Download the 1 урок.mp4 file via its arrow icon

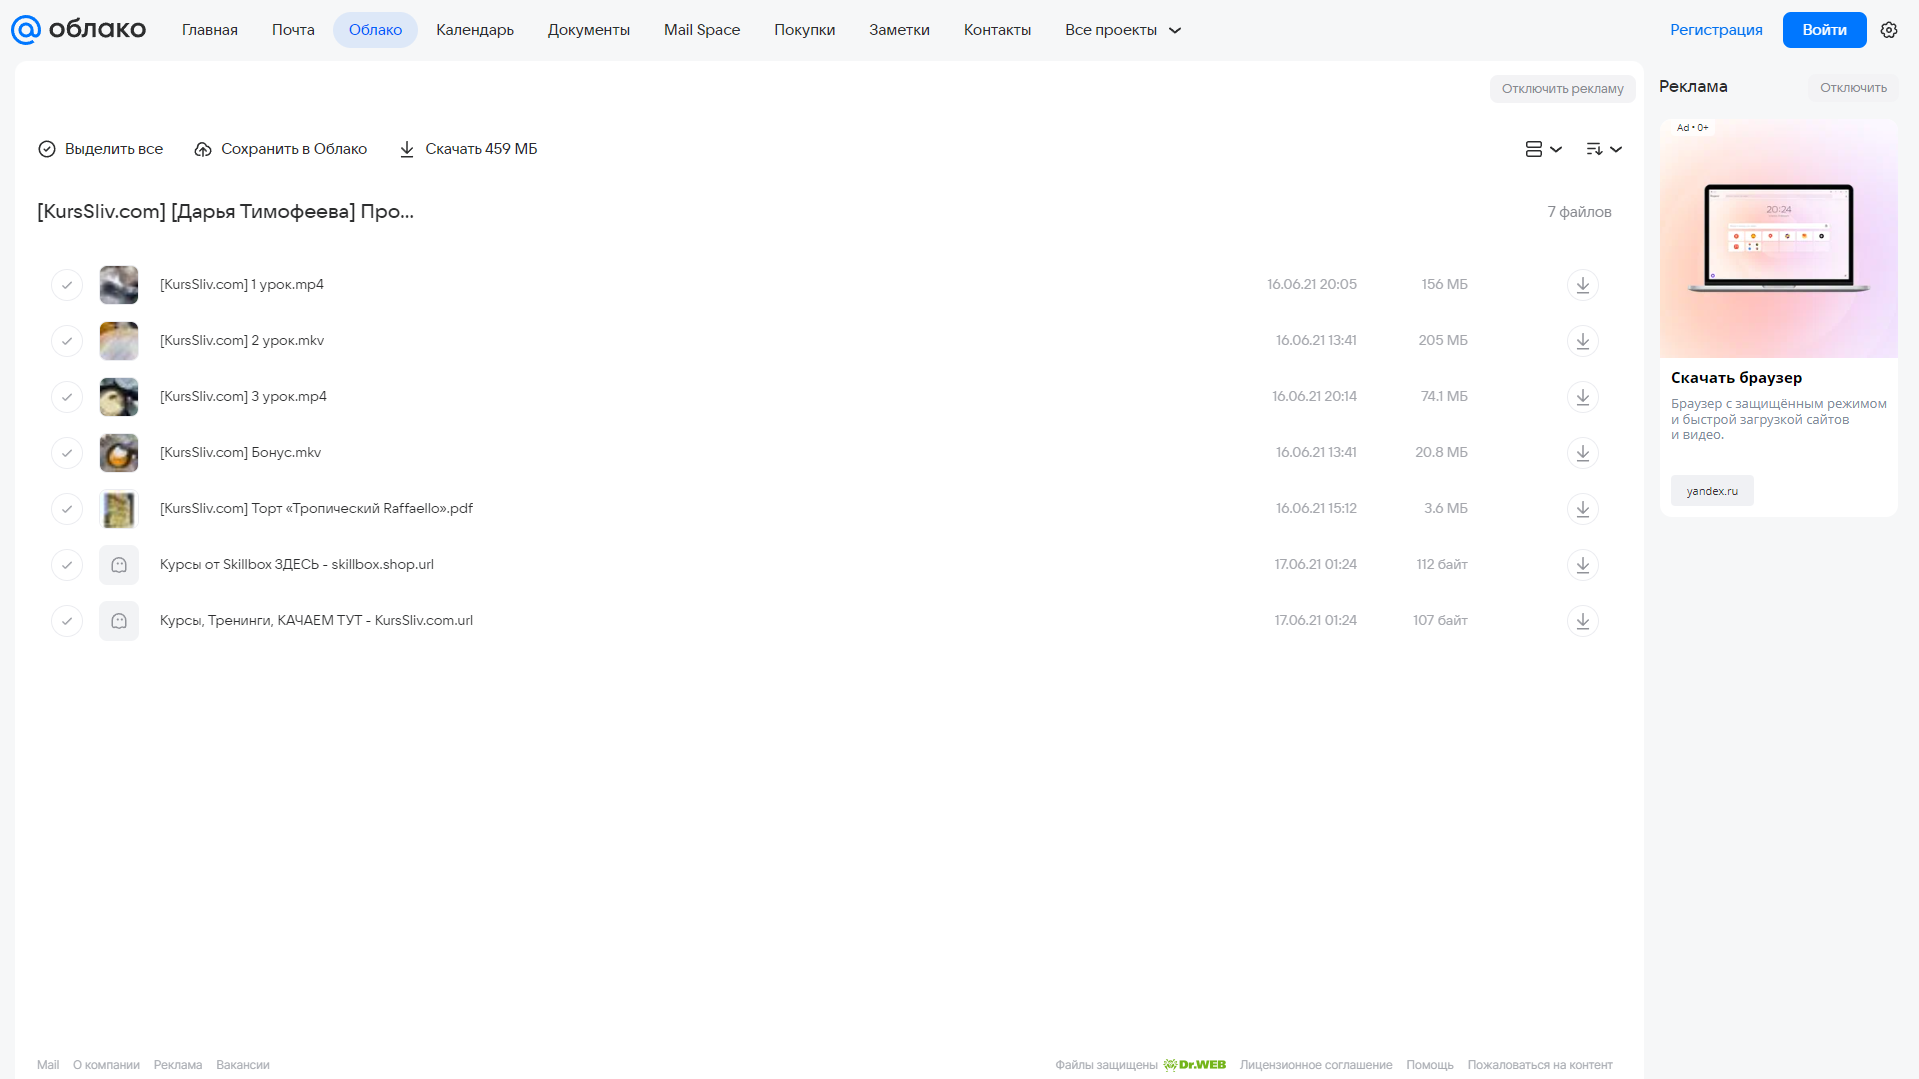coord(1582,285)
